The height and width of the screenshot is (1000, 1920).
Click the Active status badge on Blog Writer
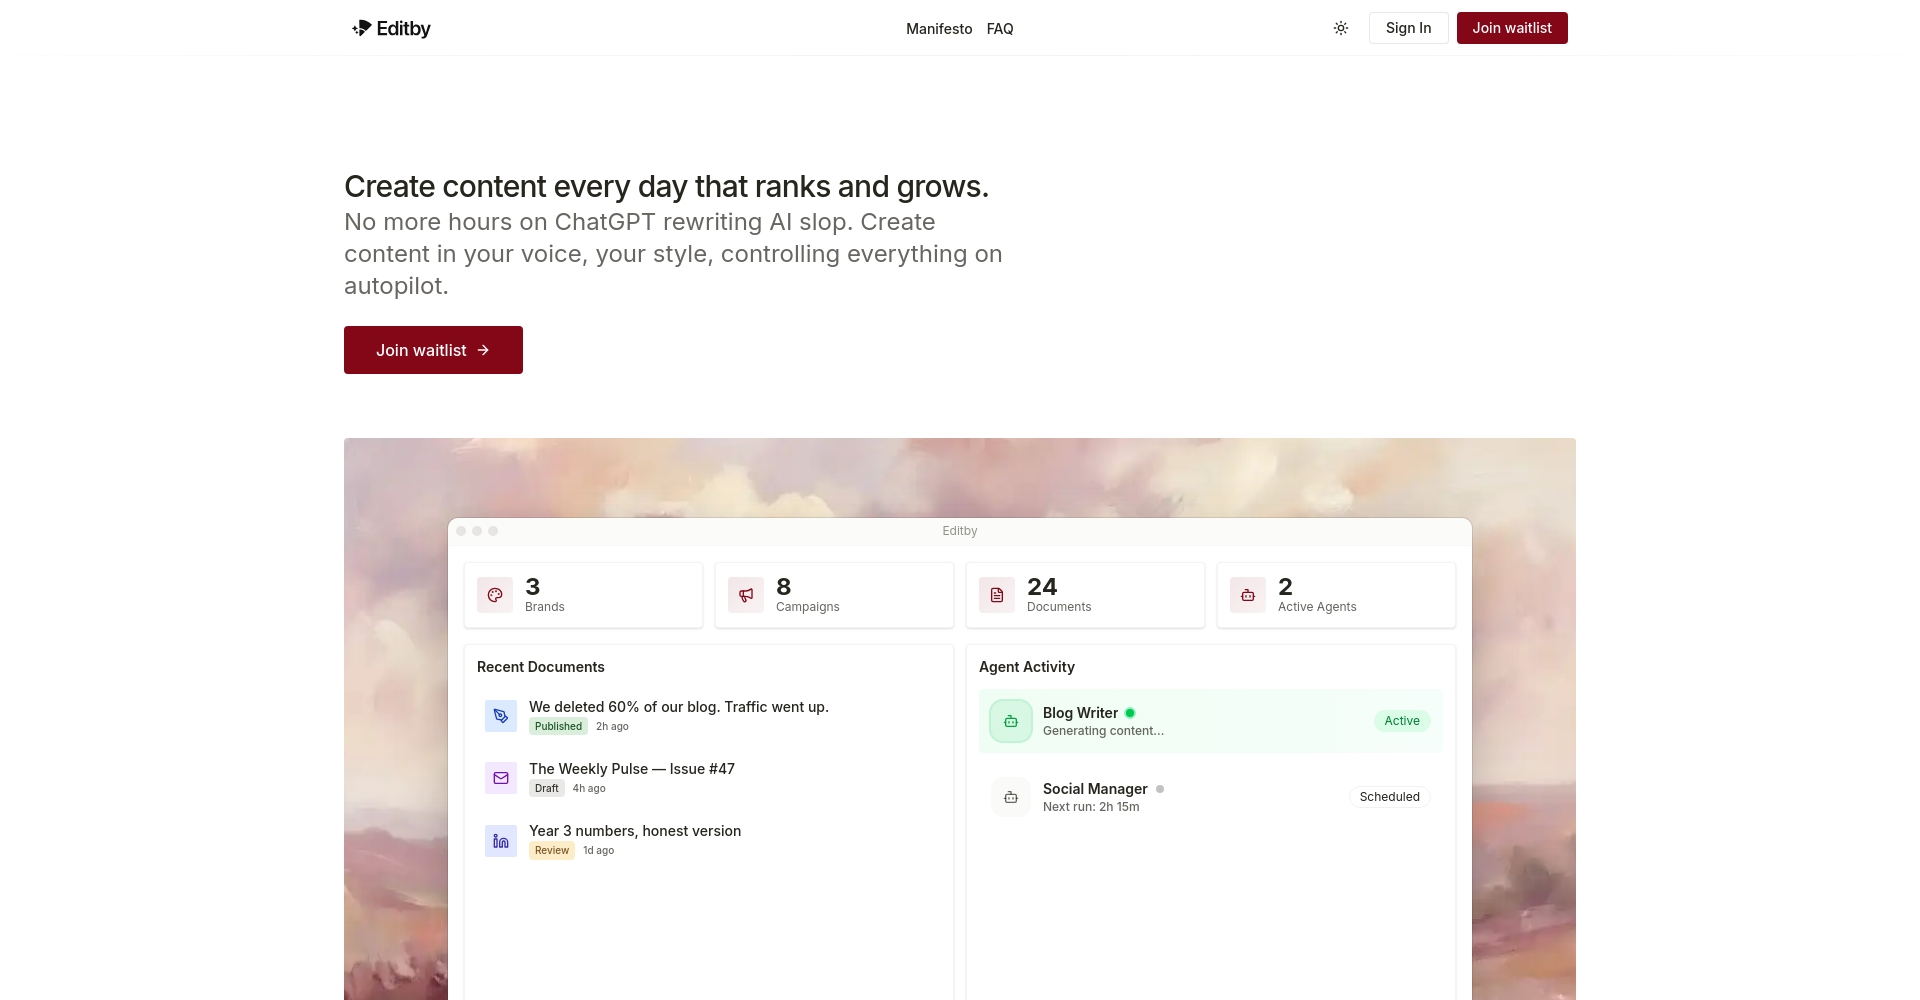(1401, 721)
